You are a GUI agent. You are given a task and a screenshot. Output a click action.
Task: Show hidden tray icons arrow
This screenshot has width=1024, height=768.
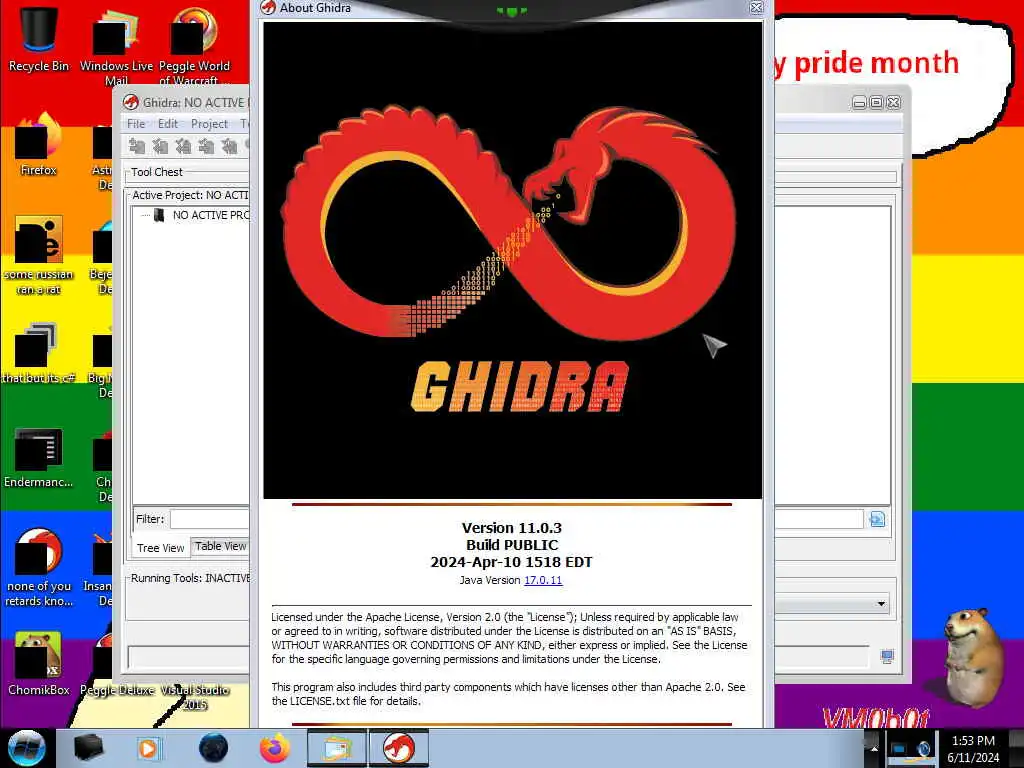coord(874,748)
